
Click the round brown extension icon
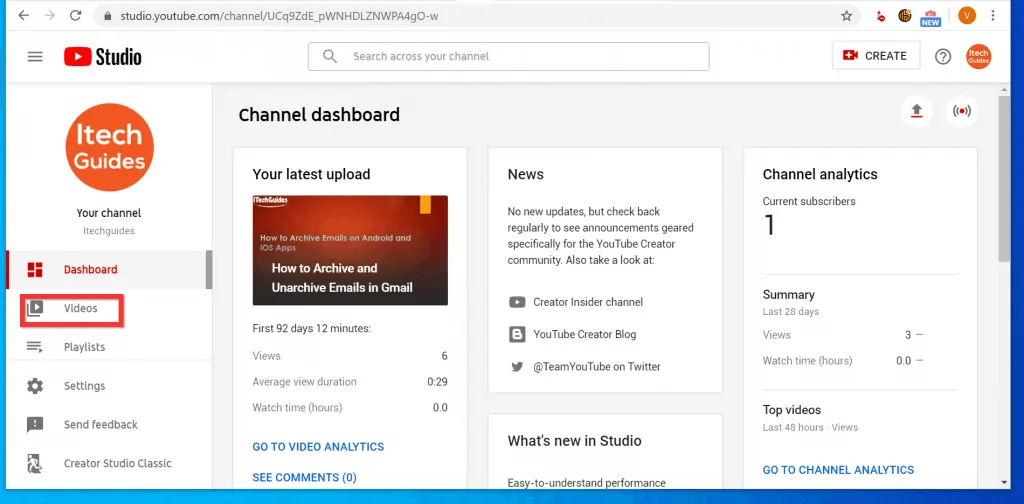pyautogui.click(x=904, y=16)
